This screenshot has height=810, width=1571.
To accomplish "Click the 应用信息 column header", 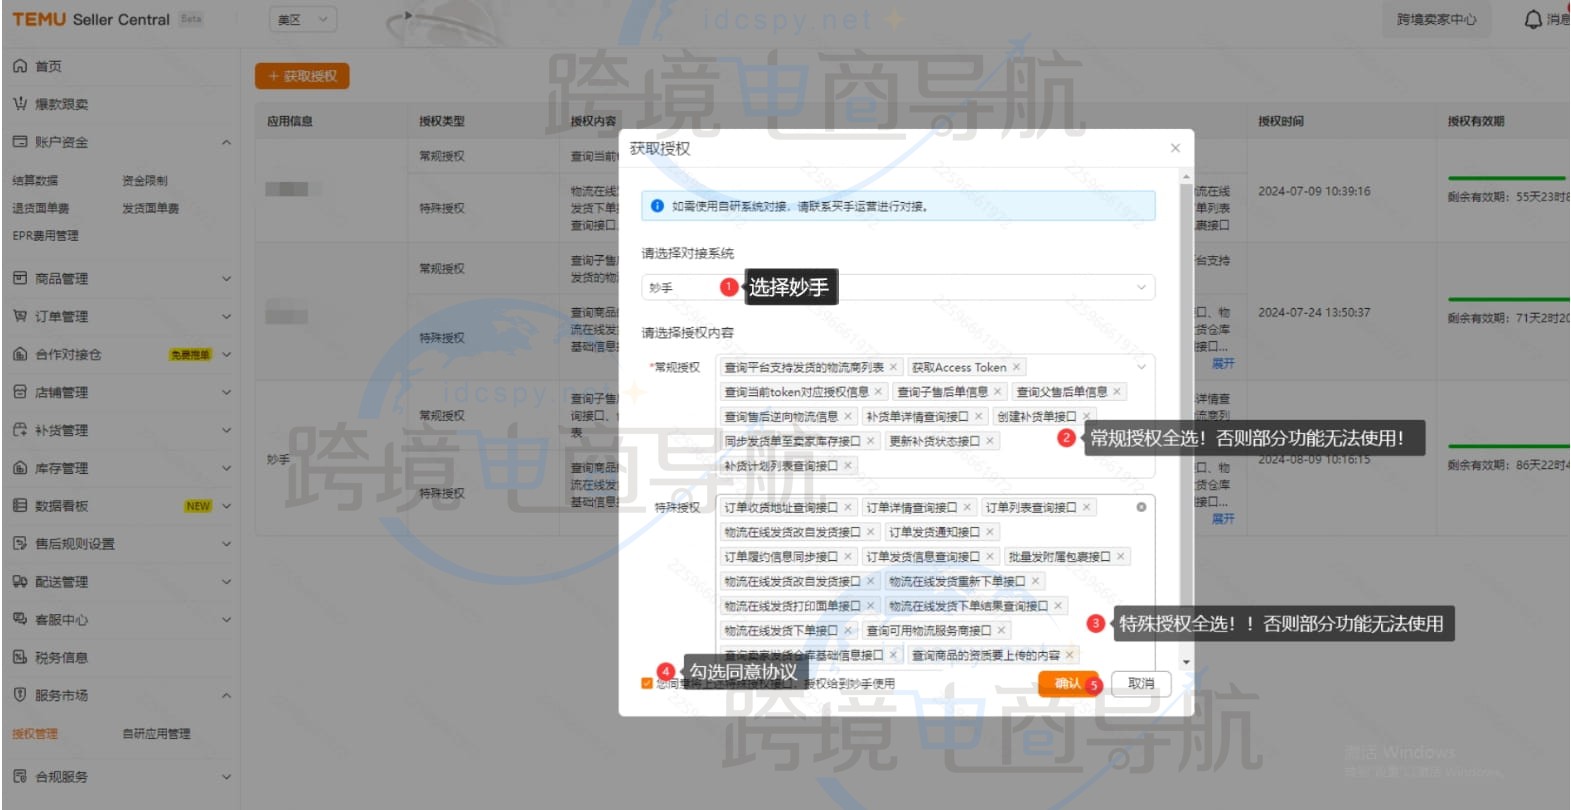I will (290, 121).
